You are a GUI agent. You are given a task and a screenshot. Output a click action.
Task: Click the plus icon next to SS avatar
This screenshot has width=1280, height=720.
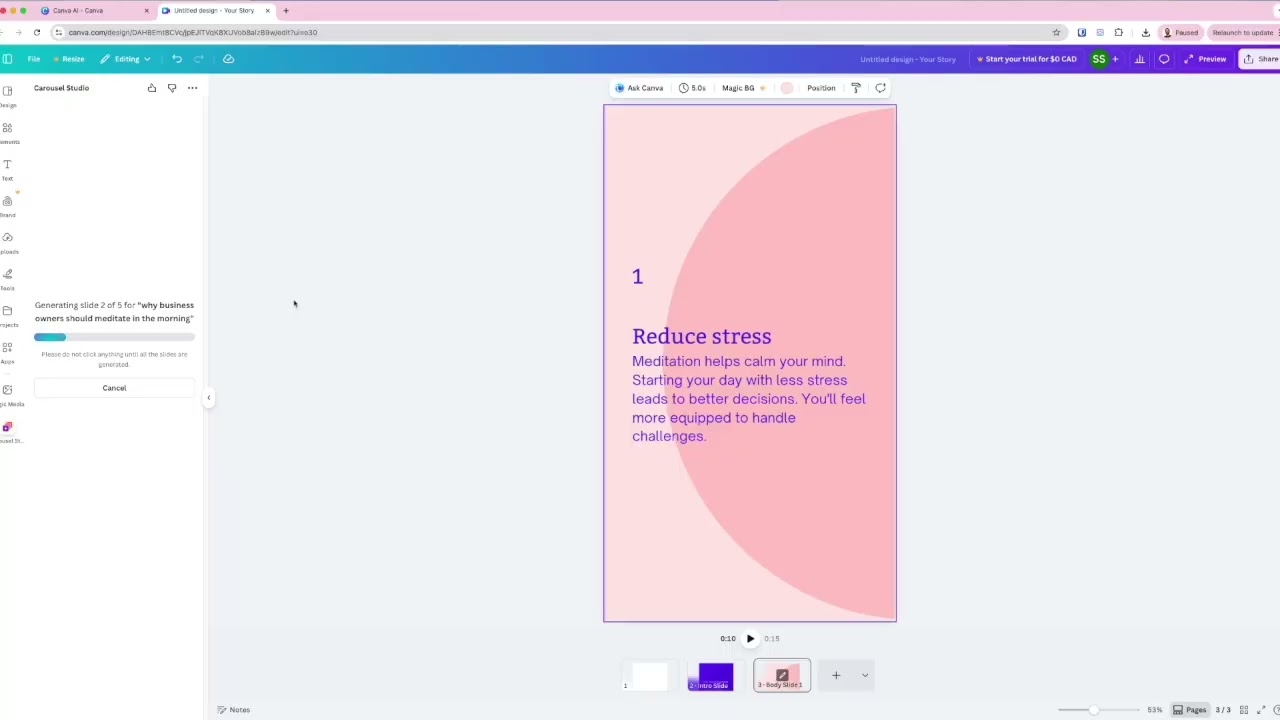(1115, 59)
